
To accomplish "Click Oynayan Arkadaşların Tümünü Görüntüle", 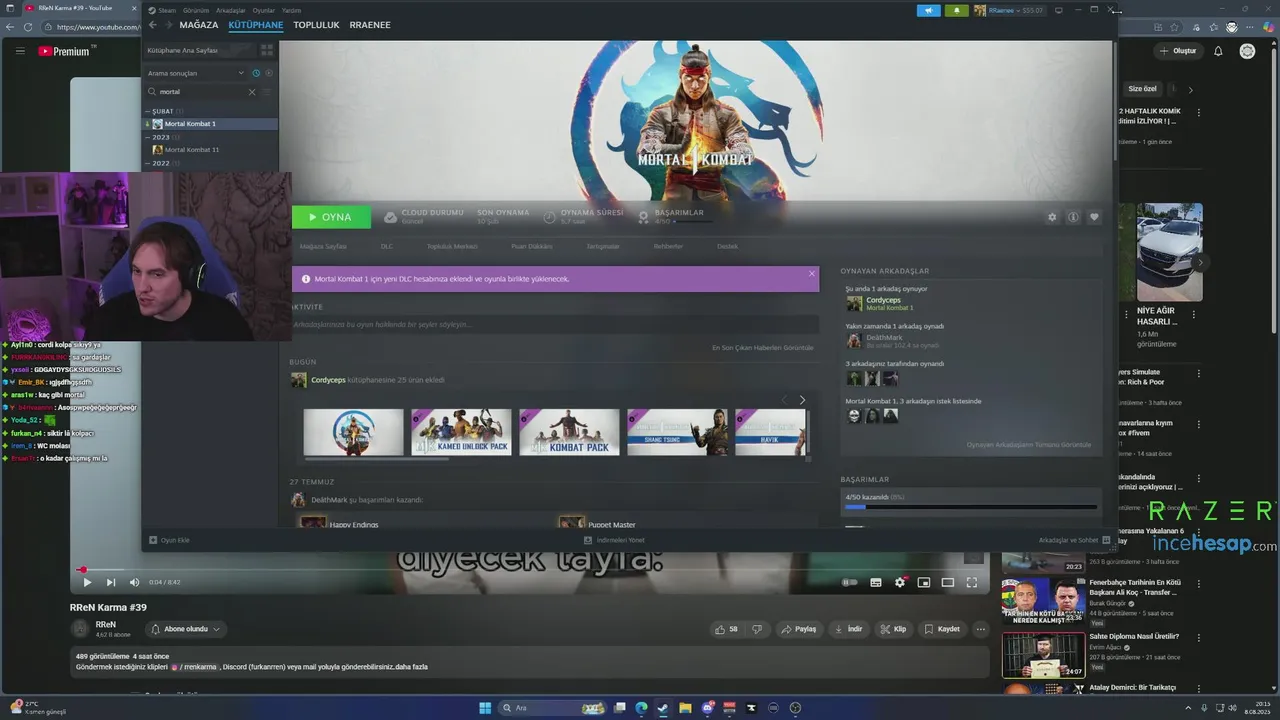I will [x=1029, y=445].
